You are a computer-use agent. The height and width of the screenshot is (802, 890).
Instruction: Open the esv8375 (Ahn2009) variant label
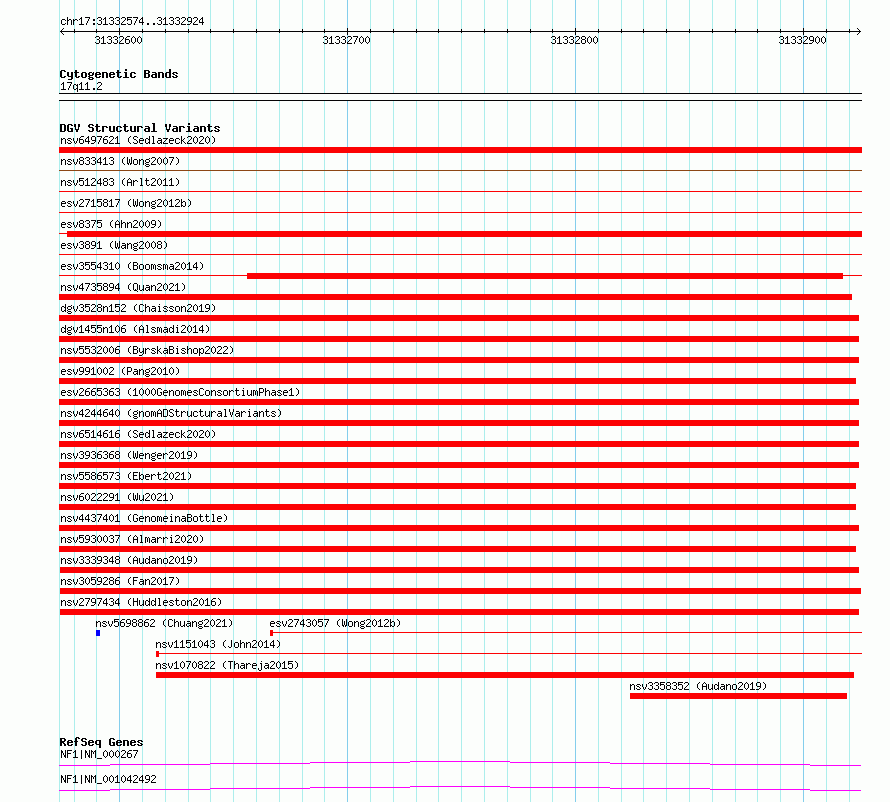pos(111,224)
